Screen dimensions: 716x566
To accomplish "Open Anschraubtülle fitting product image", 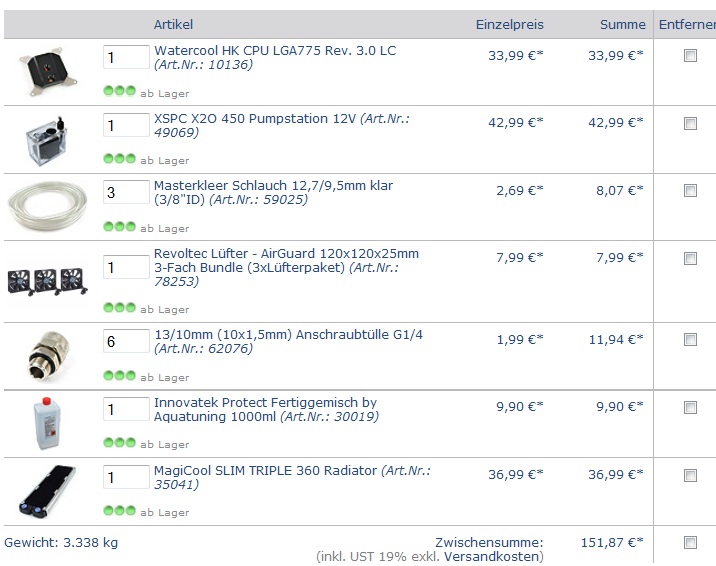I will pos(49,356).
